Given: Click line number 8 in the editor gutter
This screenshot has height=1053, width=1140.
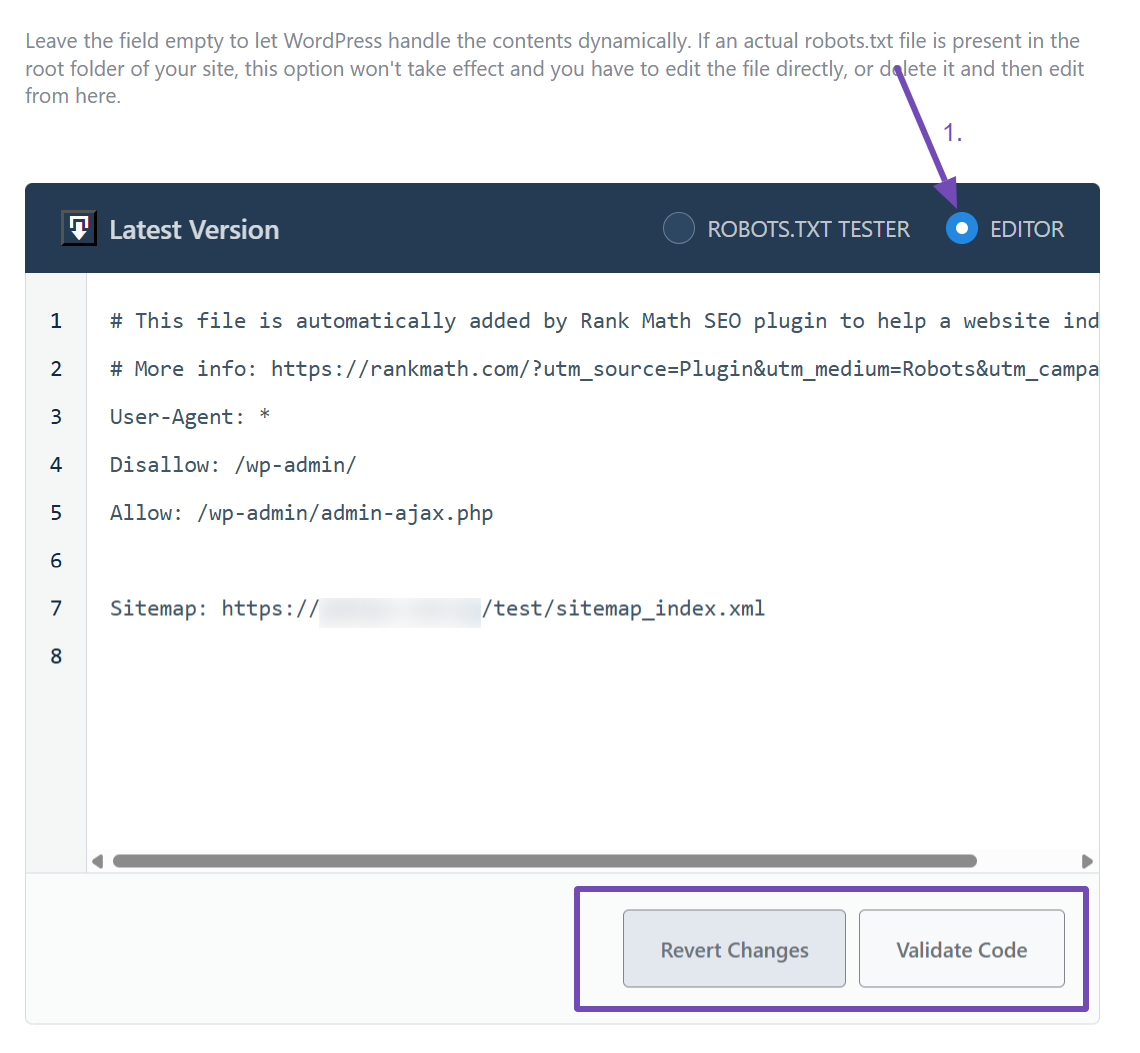Looking at the screenshot, I should [x=56, y=656].
